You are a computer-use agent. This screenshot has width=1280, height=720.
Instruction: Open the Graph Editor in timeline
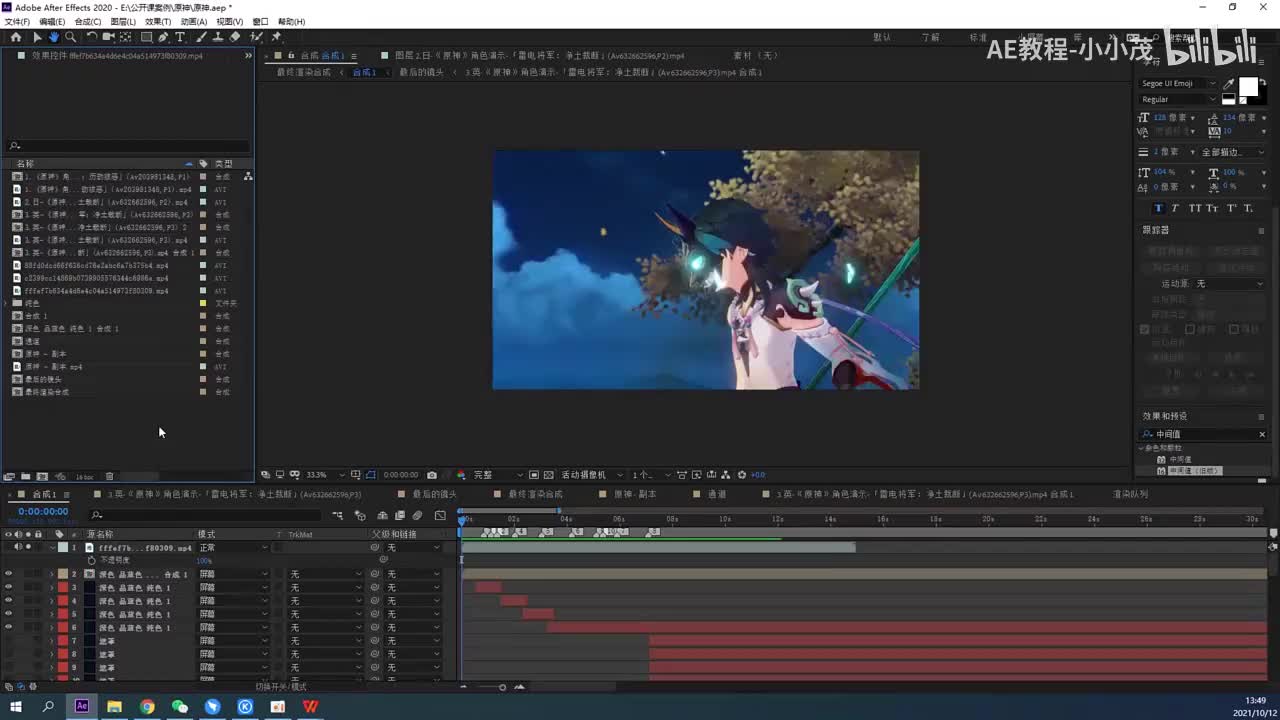440,516
